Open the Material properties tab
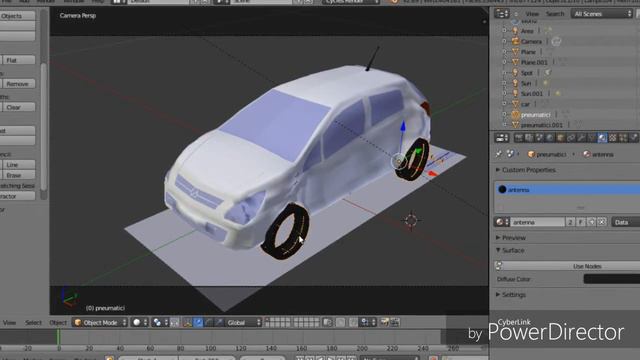The image size is (640, 360). tap(602, 138)
